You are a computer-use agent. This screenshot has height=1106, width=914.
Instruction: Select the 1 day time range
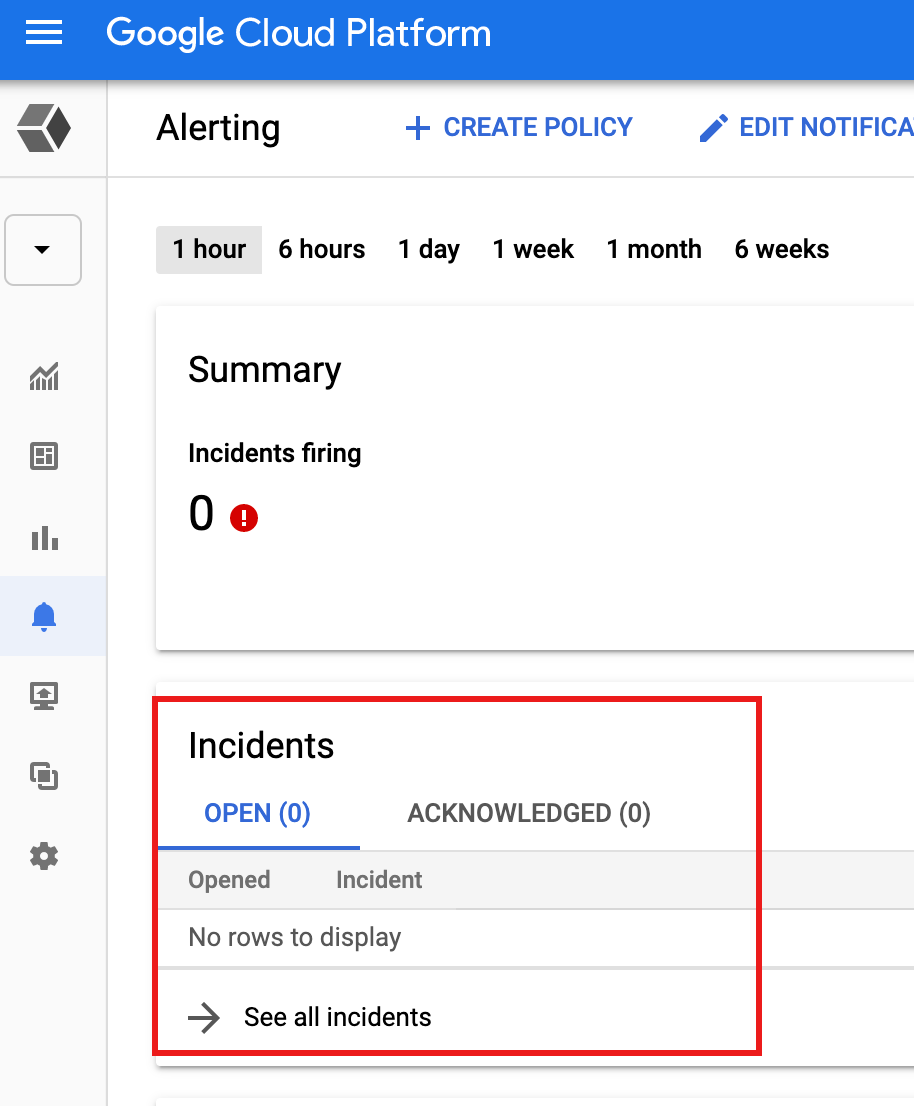428,249
